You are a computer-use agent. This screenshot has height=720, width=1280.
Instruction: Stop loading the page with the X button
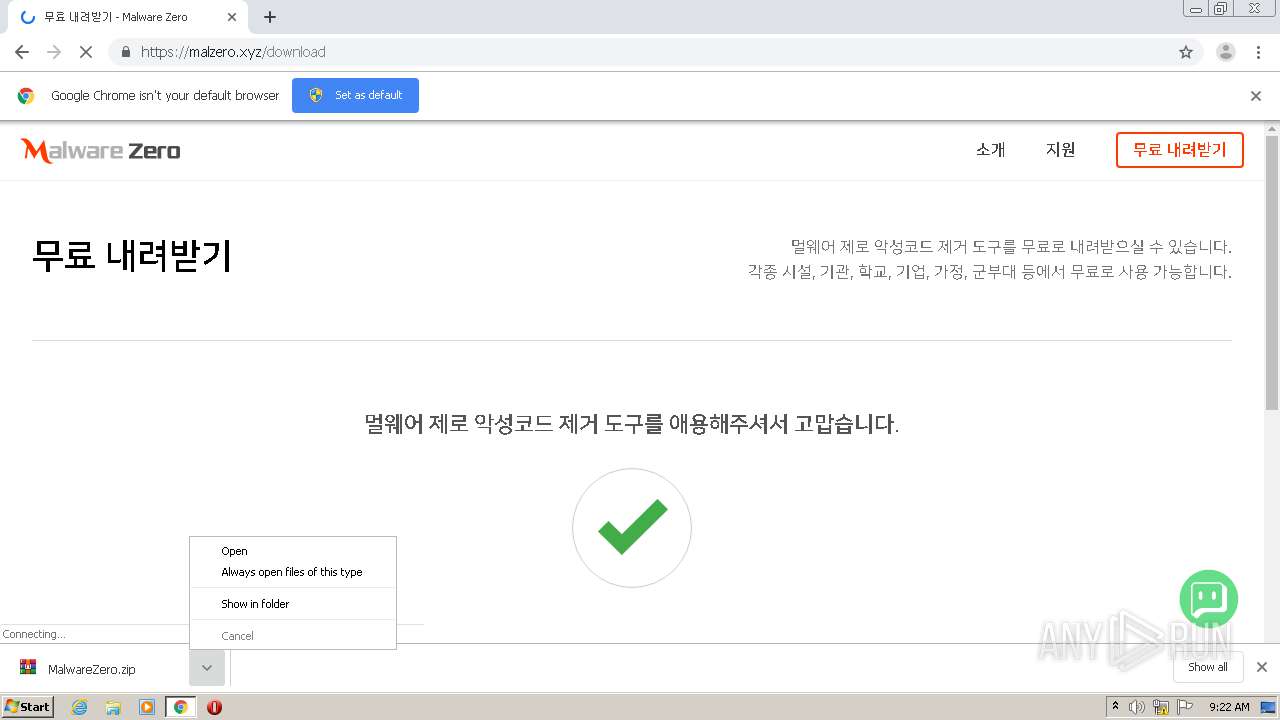(x=86, y=52)
